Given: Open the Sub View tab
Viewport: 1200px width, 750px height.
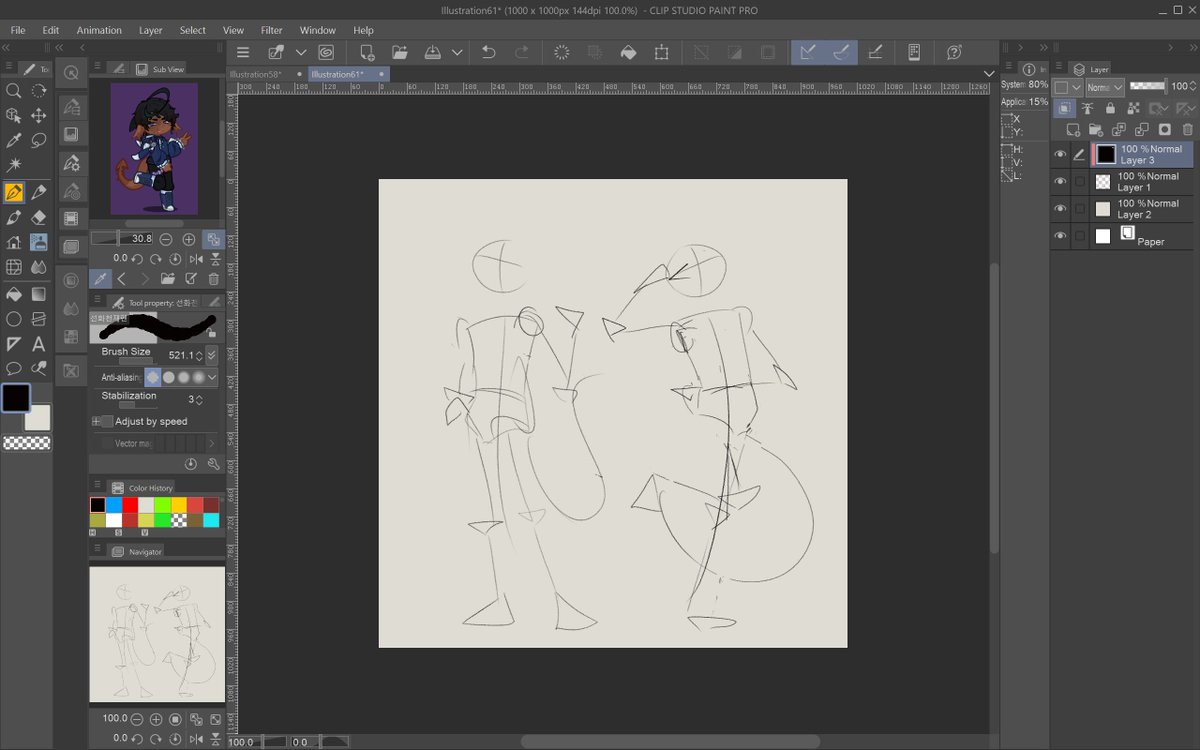Looking at the screenshot, I should (160, 69).
